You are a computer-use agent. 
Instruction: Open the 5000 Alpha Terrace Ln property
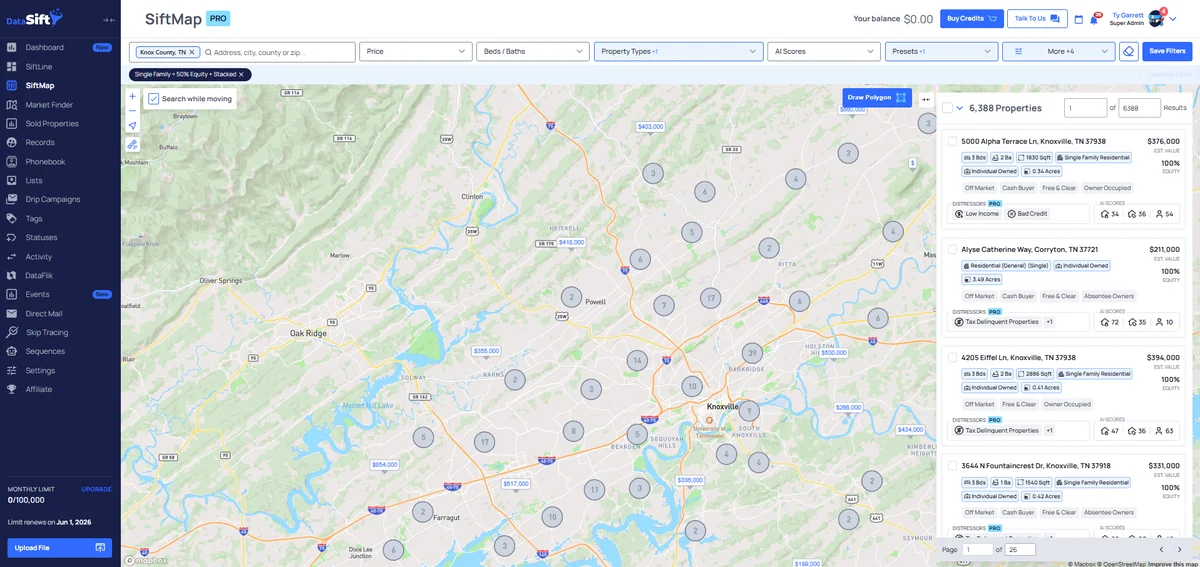[1033, 142]
